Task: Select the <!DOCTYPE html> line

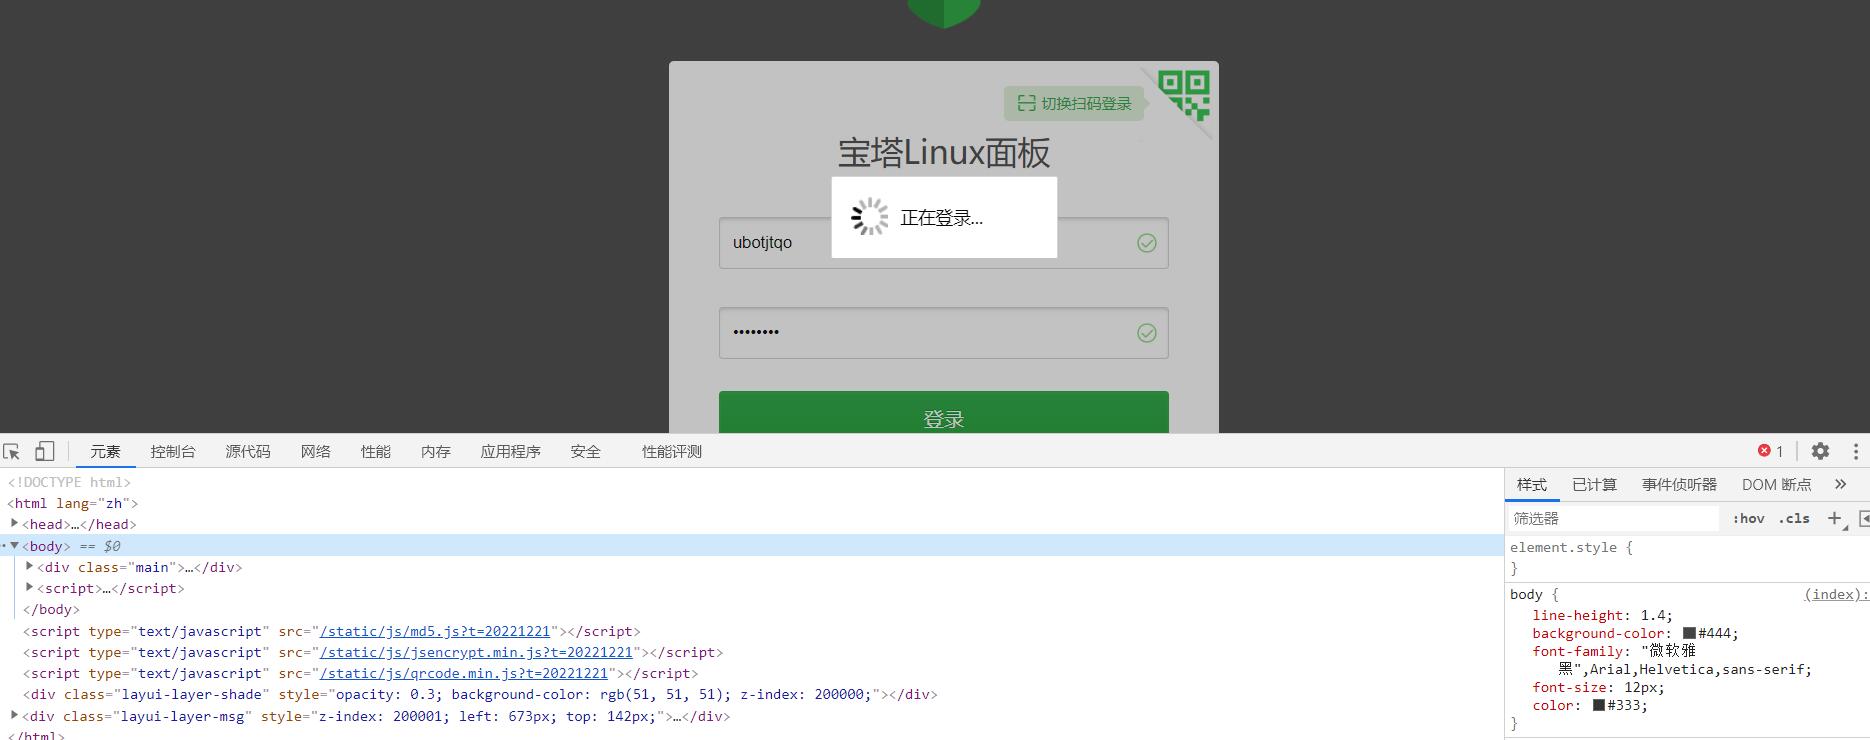Action: 69,482
